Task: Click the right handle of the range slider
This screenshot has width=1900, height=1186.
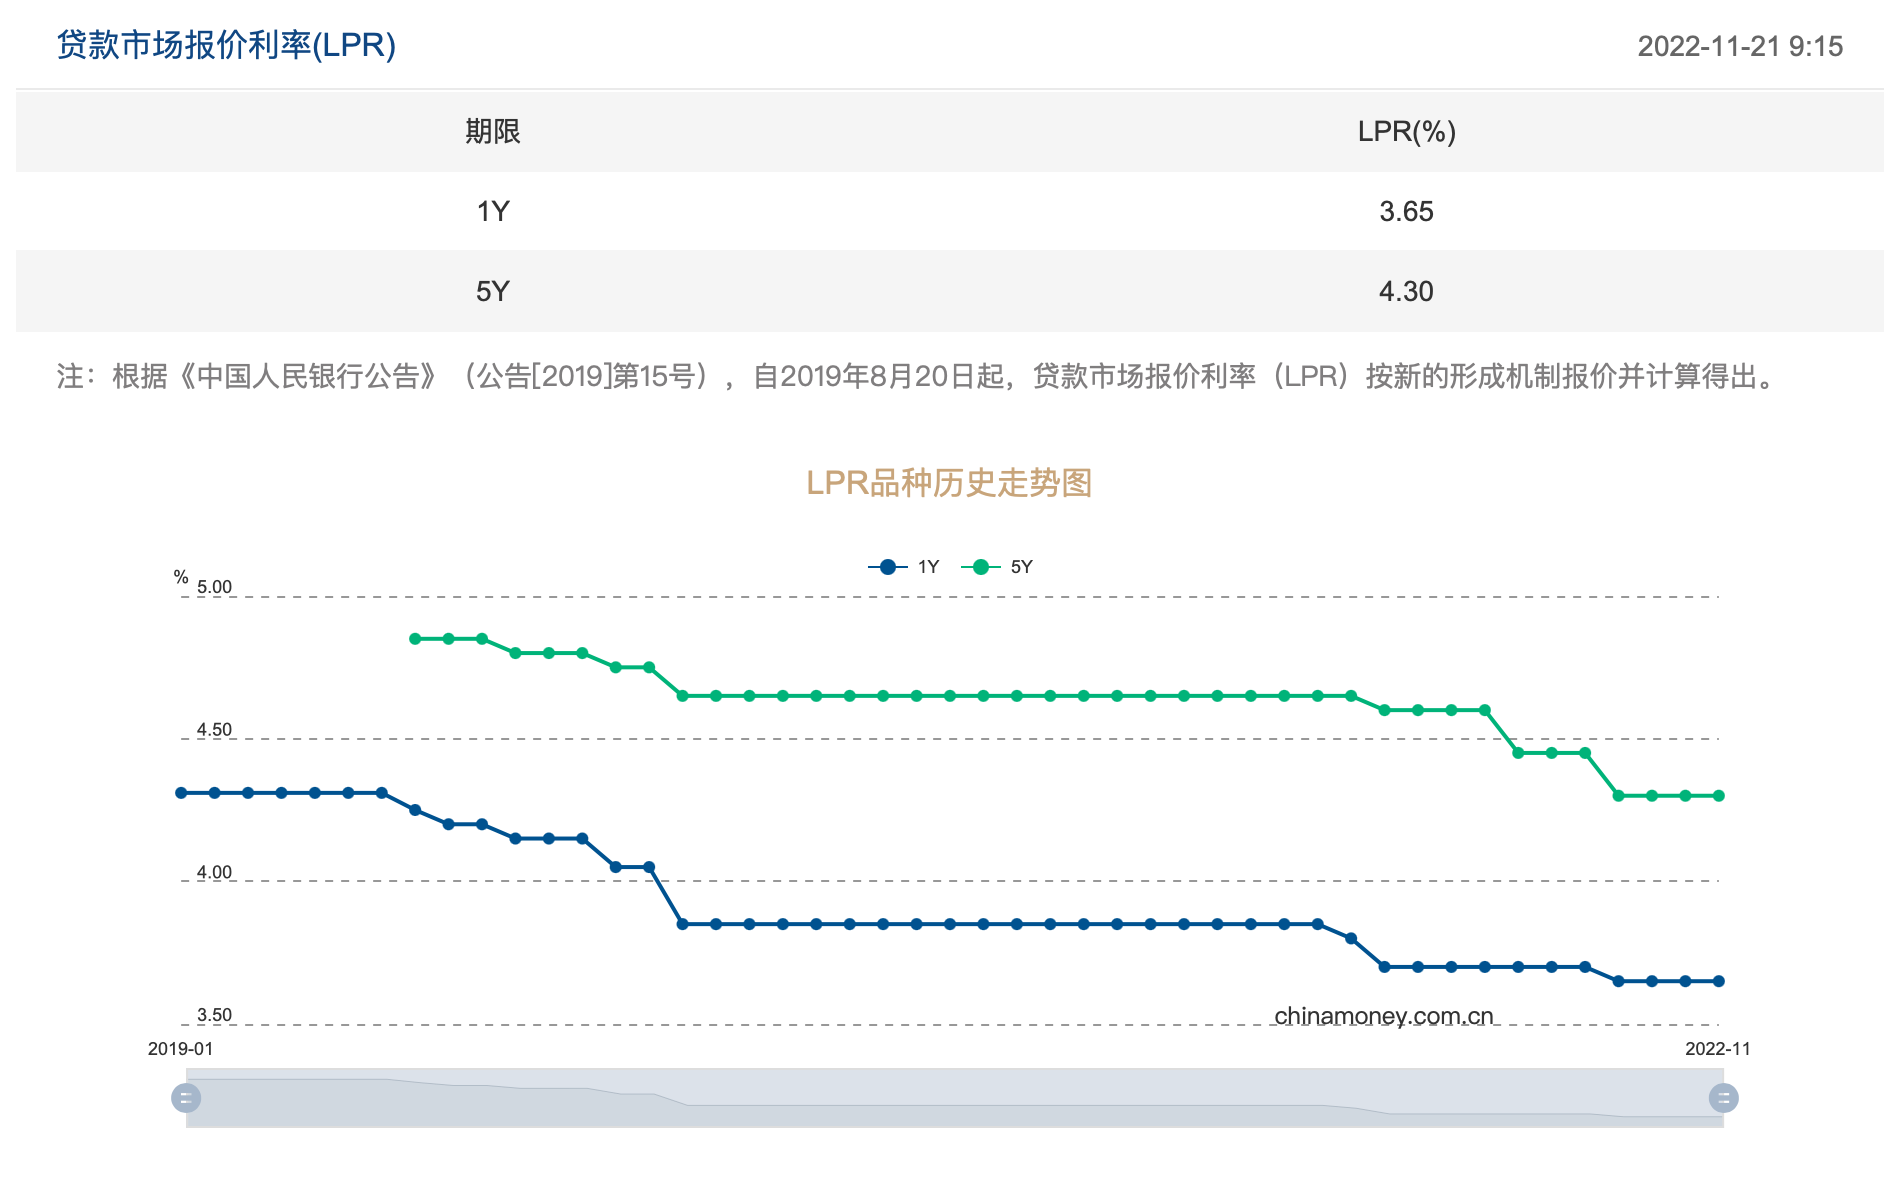Action: [x=1724, y=1098]
